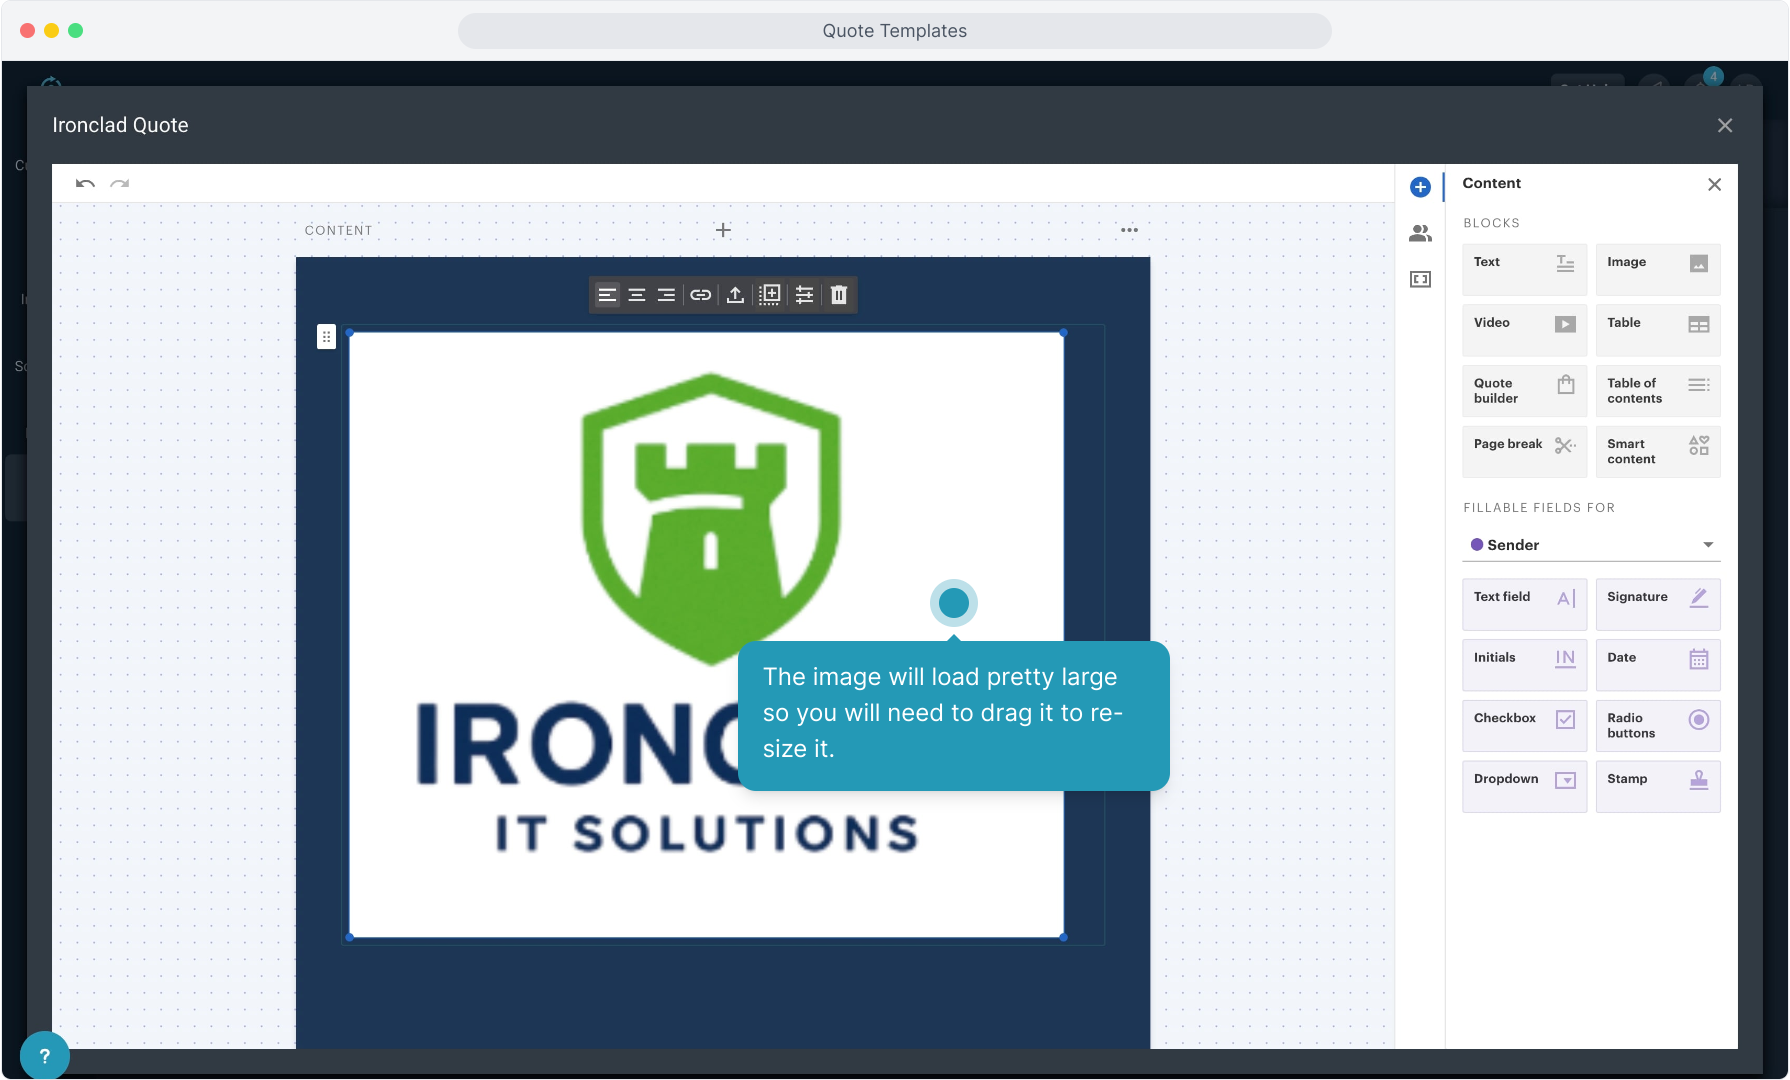Open the content section three-dot menu

pyautogui.click(x=1129, y=230)
